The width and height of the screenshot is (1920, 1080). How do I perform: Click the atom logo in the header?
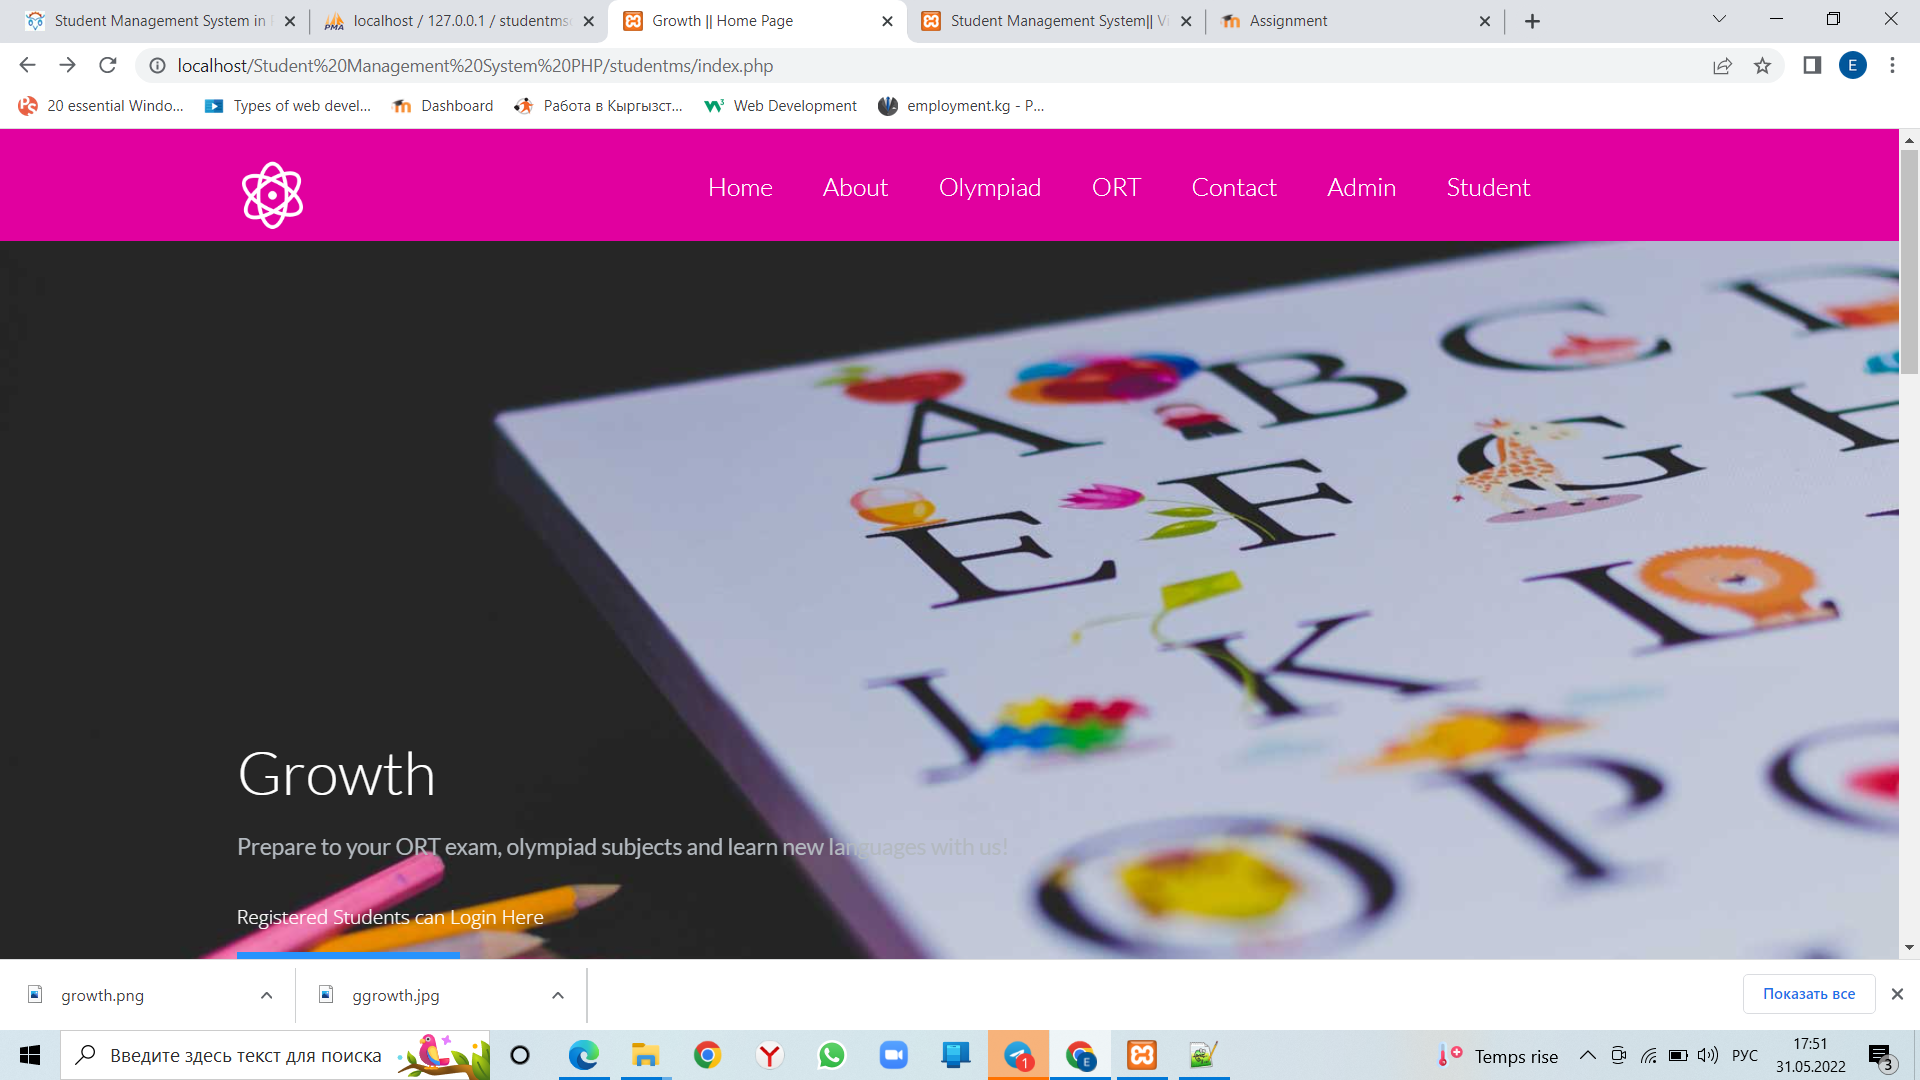pyautogui.click(x=272, y=195)
